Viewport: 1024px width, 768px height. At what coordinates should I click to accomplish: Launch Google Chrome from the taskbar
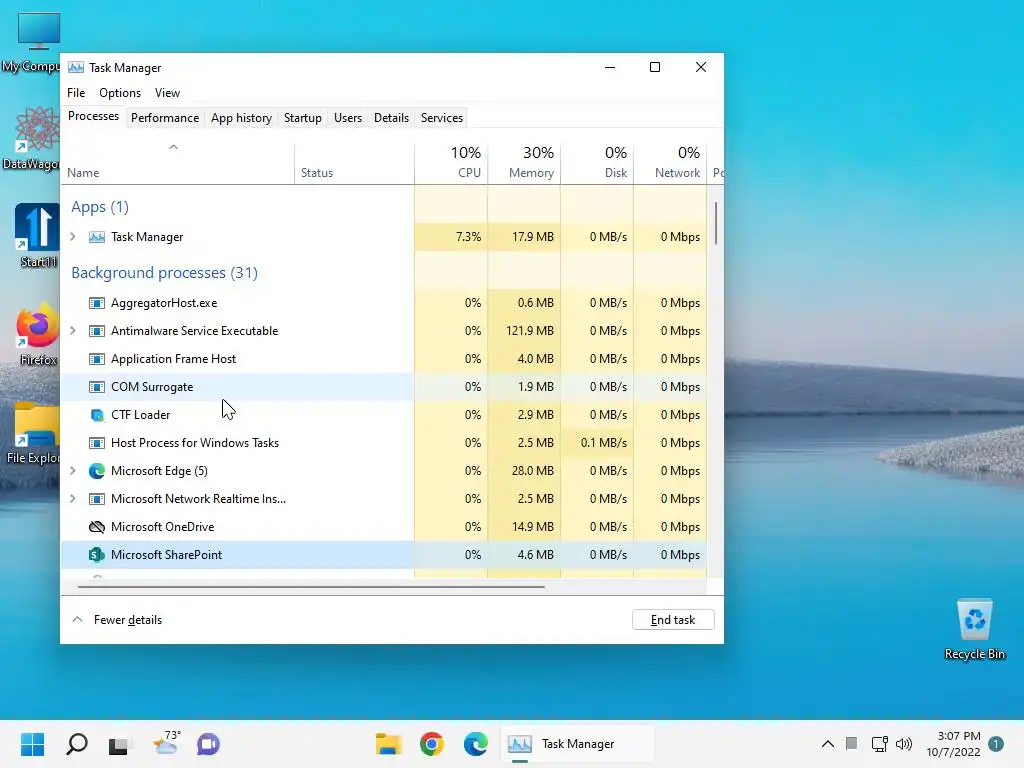point(432,744)
